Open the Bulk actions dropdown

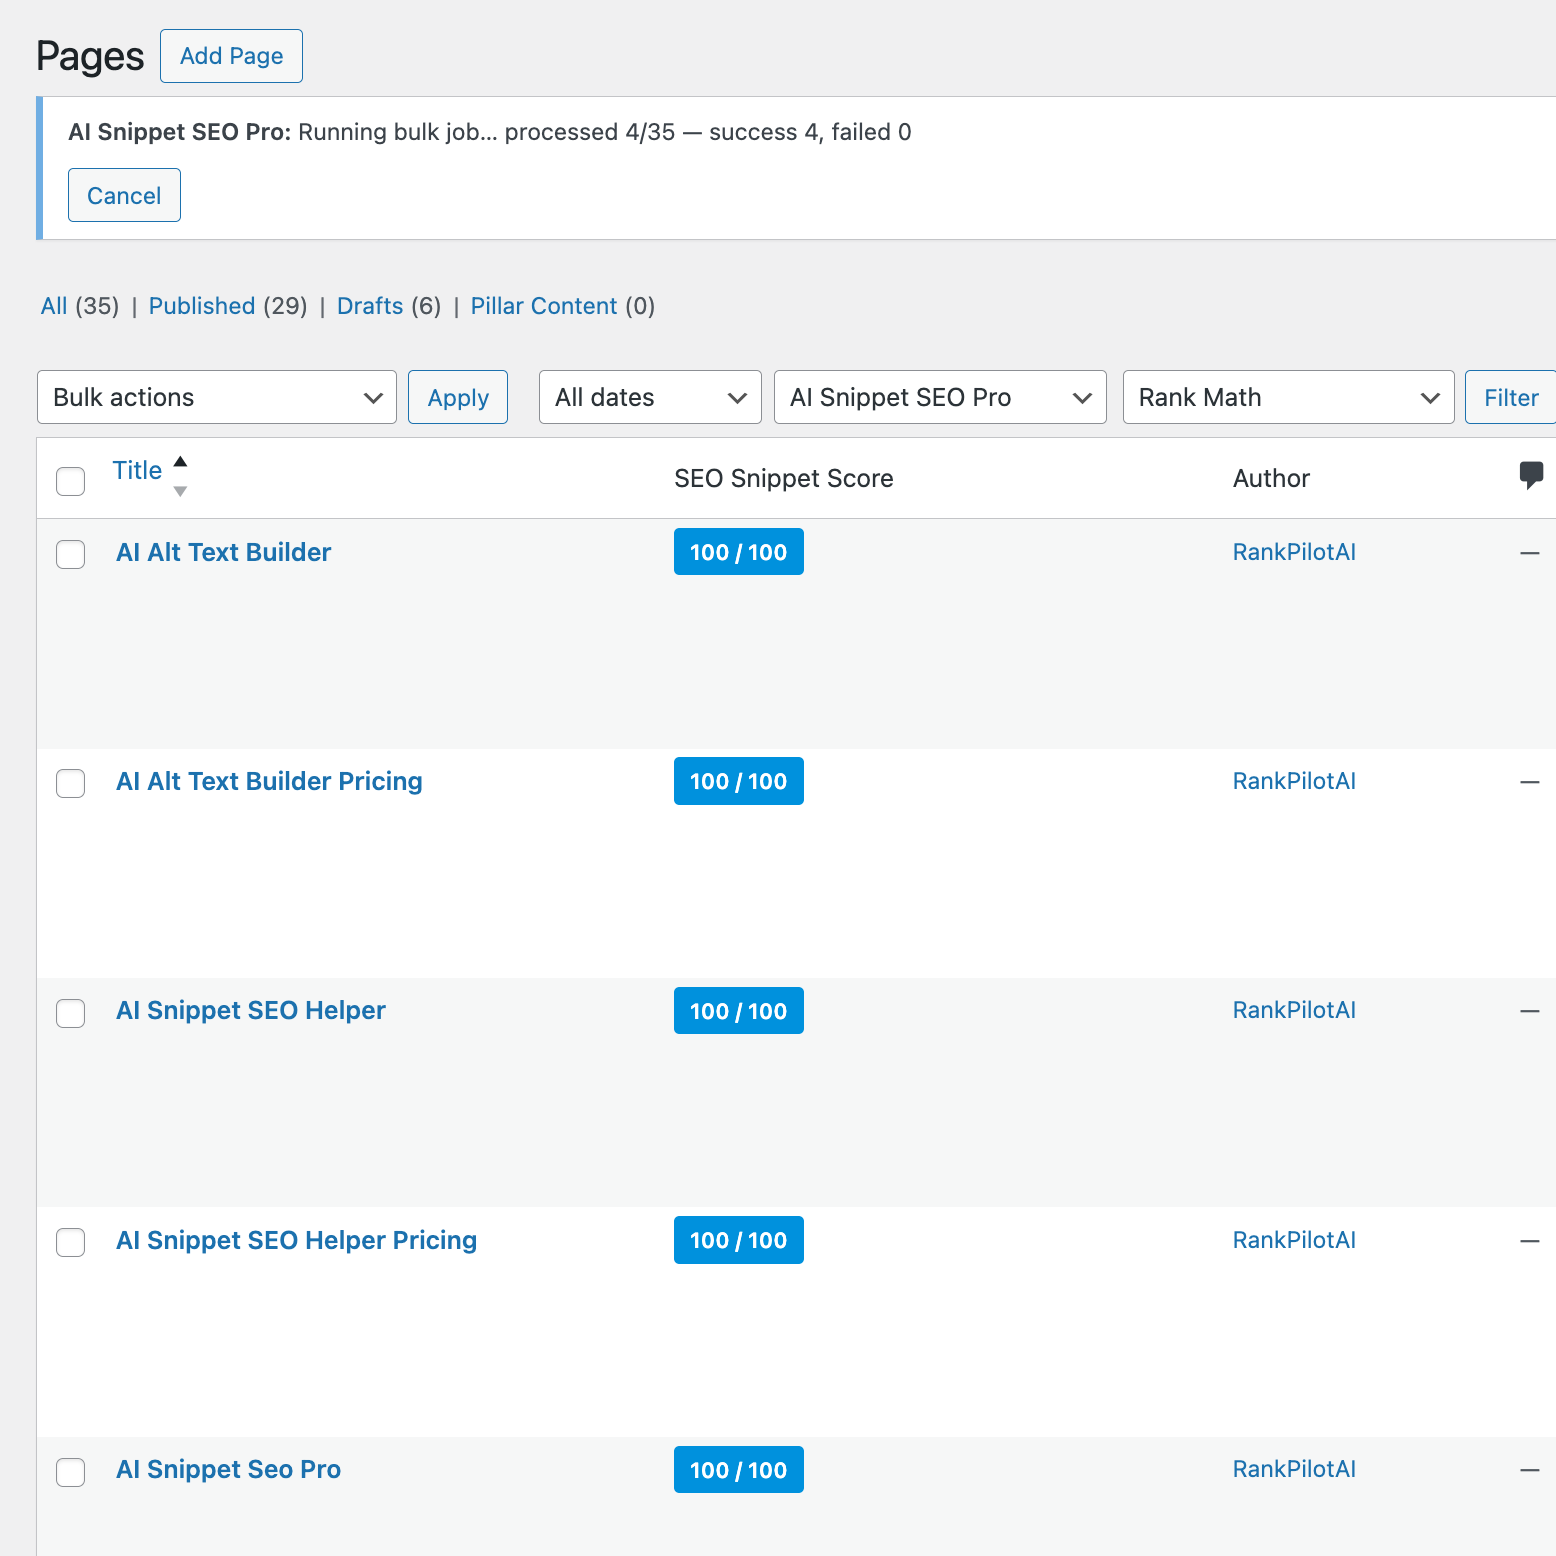(217, 397)
